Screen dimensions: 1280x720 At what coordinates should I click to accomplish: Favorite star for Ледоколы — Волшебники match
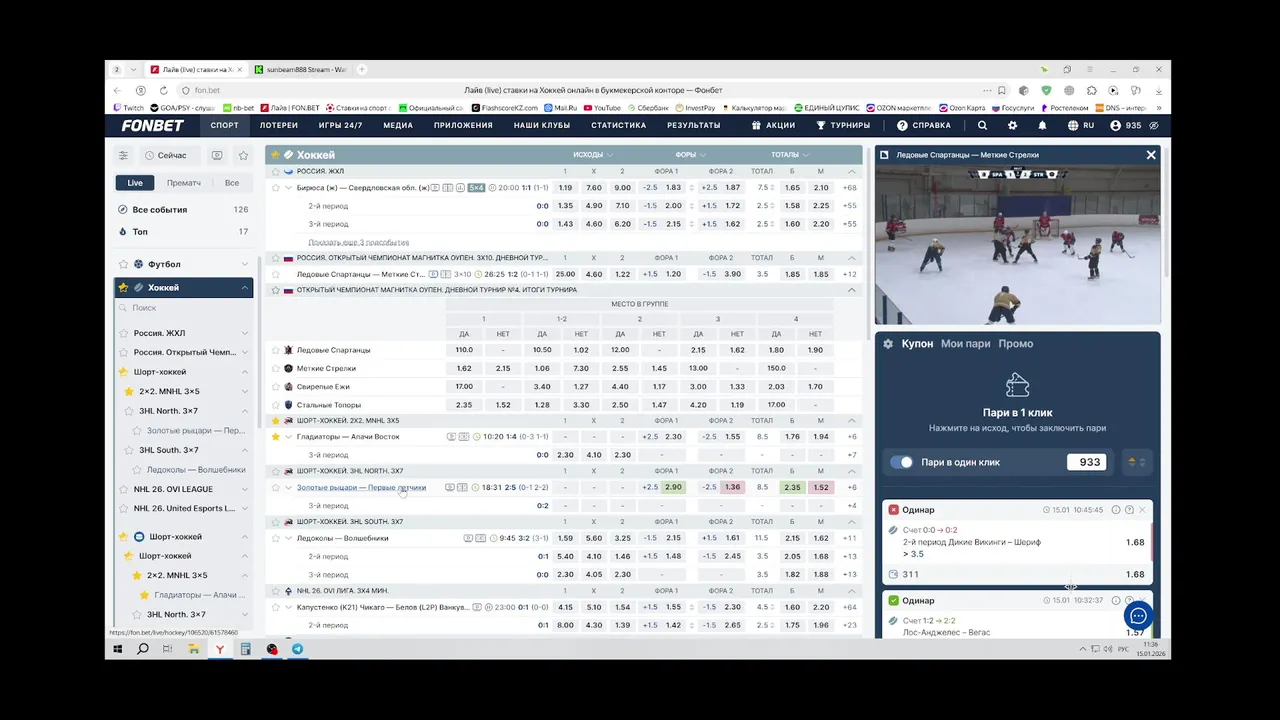pyautogui.click(x=276, y=538)
